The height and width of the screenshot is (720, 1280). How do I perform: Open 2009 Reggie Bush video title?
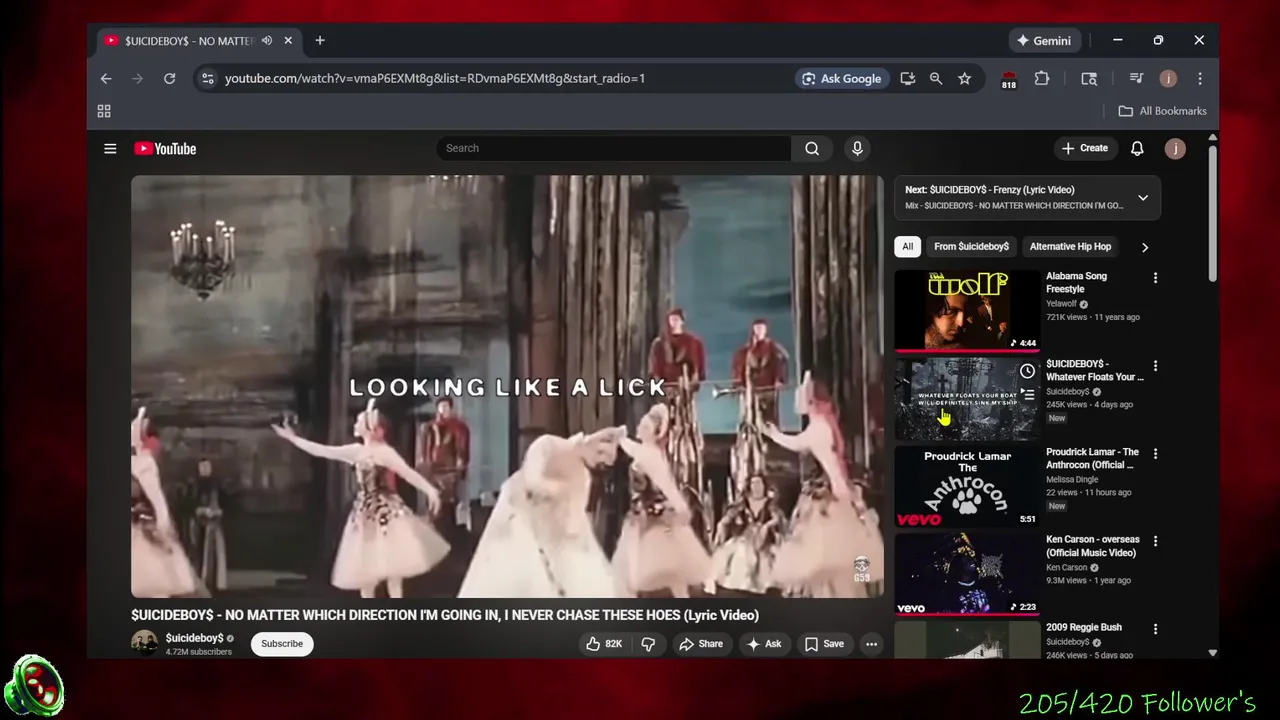click(1084, 627)
